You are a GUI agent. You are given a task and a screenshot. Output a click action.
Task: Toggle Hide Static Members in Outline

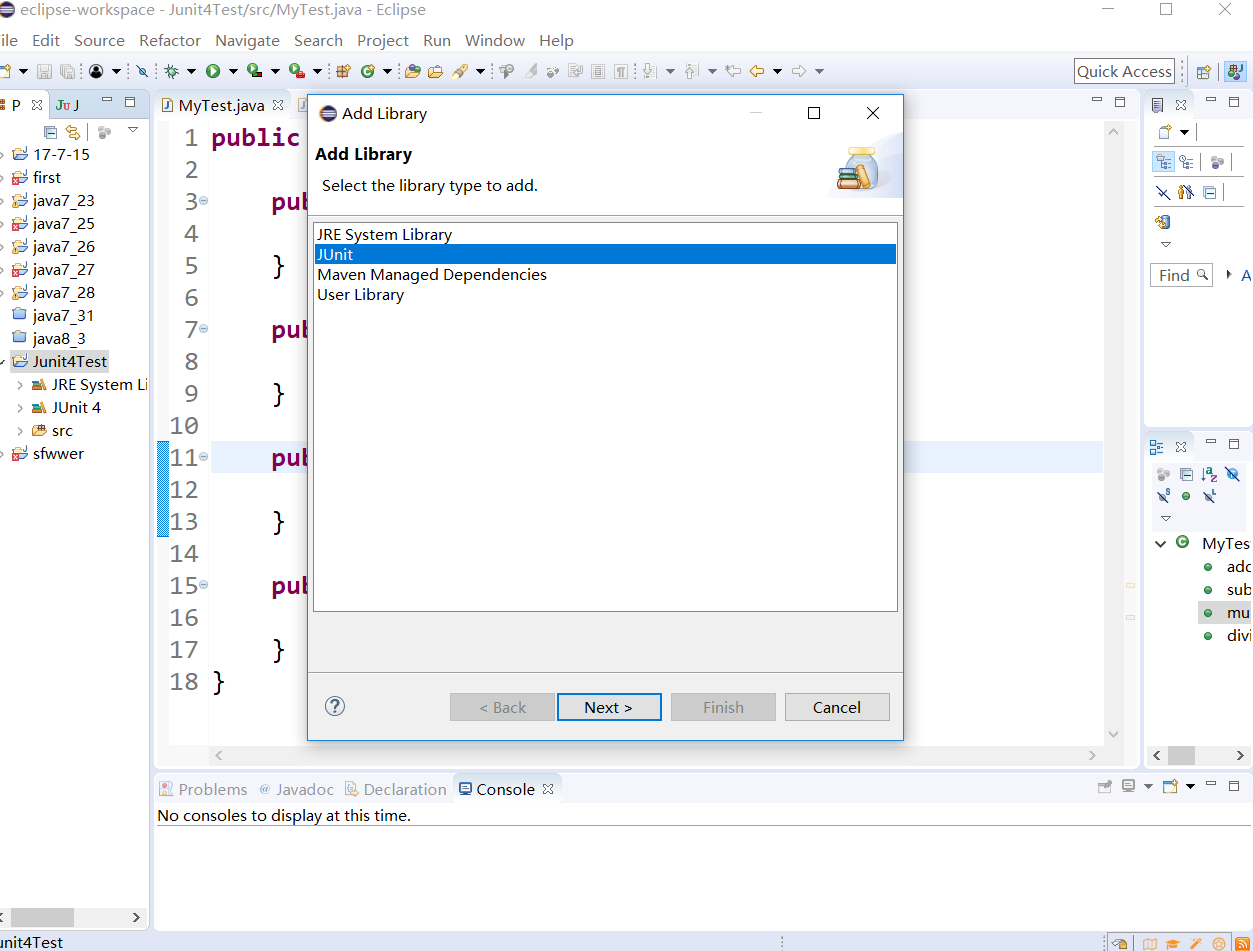[x=1163, y=496]
